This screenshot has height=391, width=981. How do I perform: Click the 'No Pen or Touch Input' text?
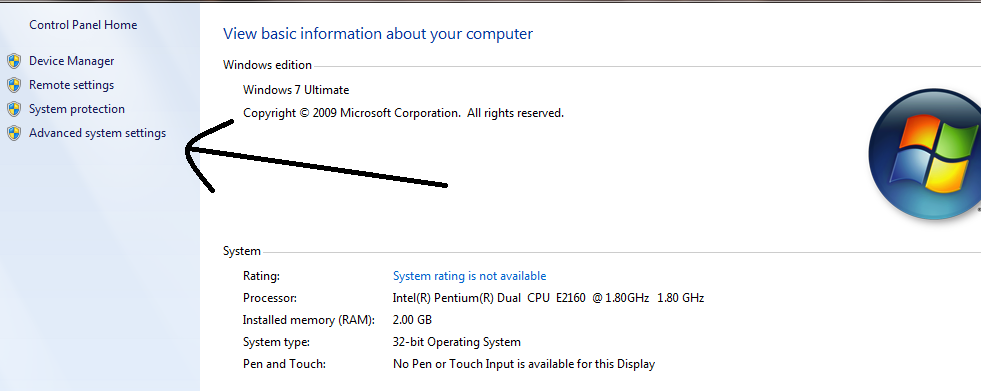(x=524, y=364)
